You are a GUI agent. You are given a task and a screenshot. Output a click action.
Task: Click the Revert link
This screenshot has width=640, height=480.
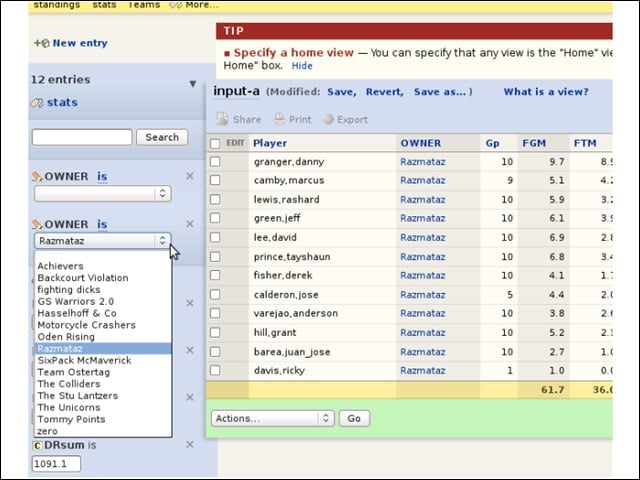pos(384,92)
